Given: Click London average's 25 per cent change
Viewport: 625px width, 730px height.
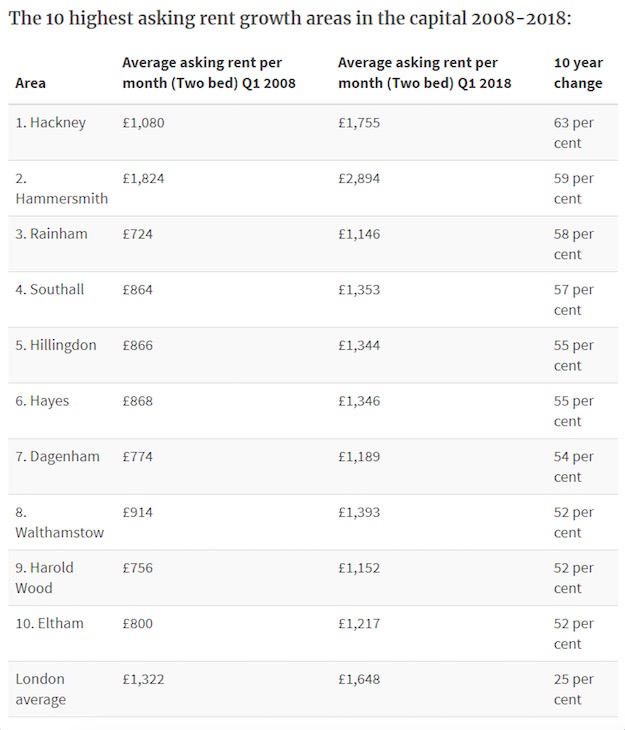Looking at the screenshot, I should [574, 689].
